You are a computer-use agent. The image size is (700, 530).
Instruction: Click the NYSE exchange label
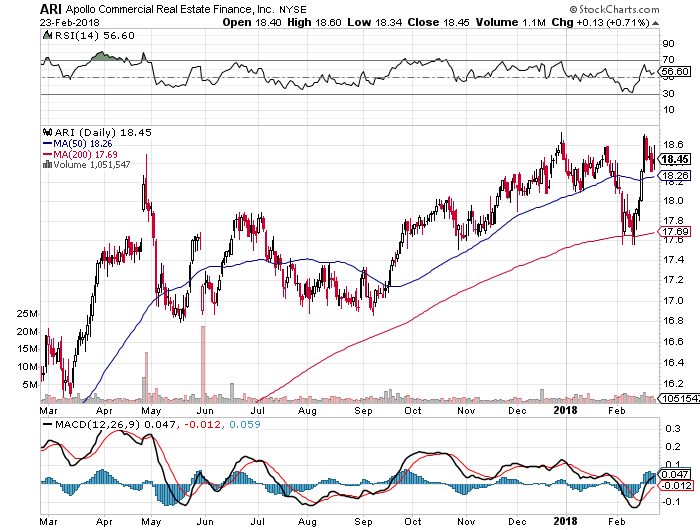(x=293, y=9)
